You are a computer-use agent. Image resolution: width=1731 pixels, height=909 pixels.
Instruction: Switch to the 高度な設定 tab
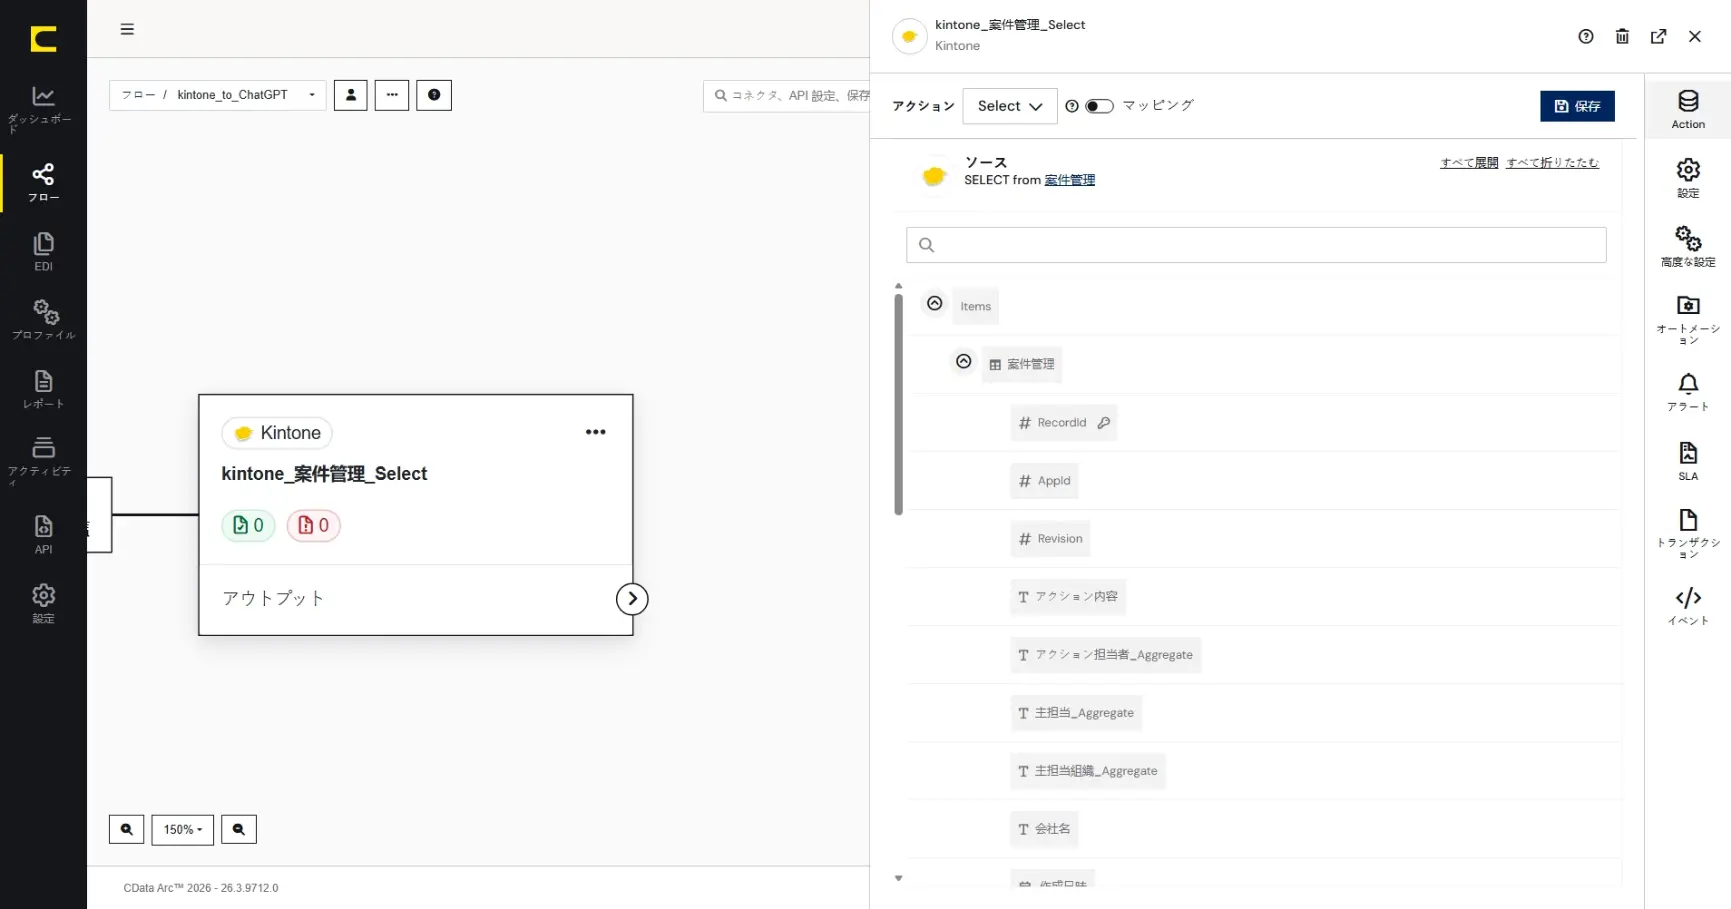[1688, 247]
